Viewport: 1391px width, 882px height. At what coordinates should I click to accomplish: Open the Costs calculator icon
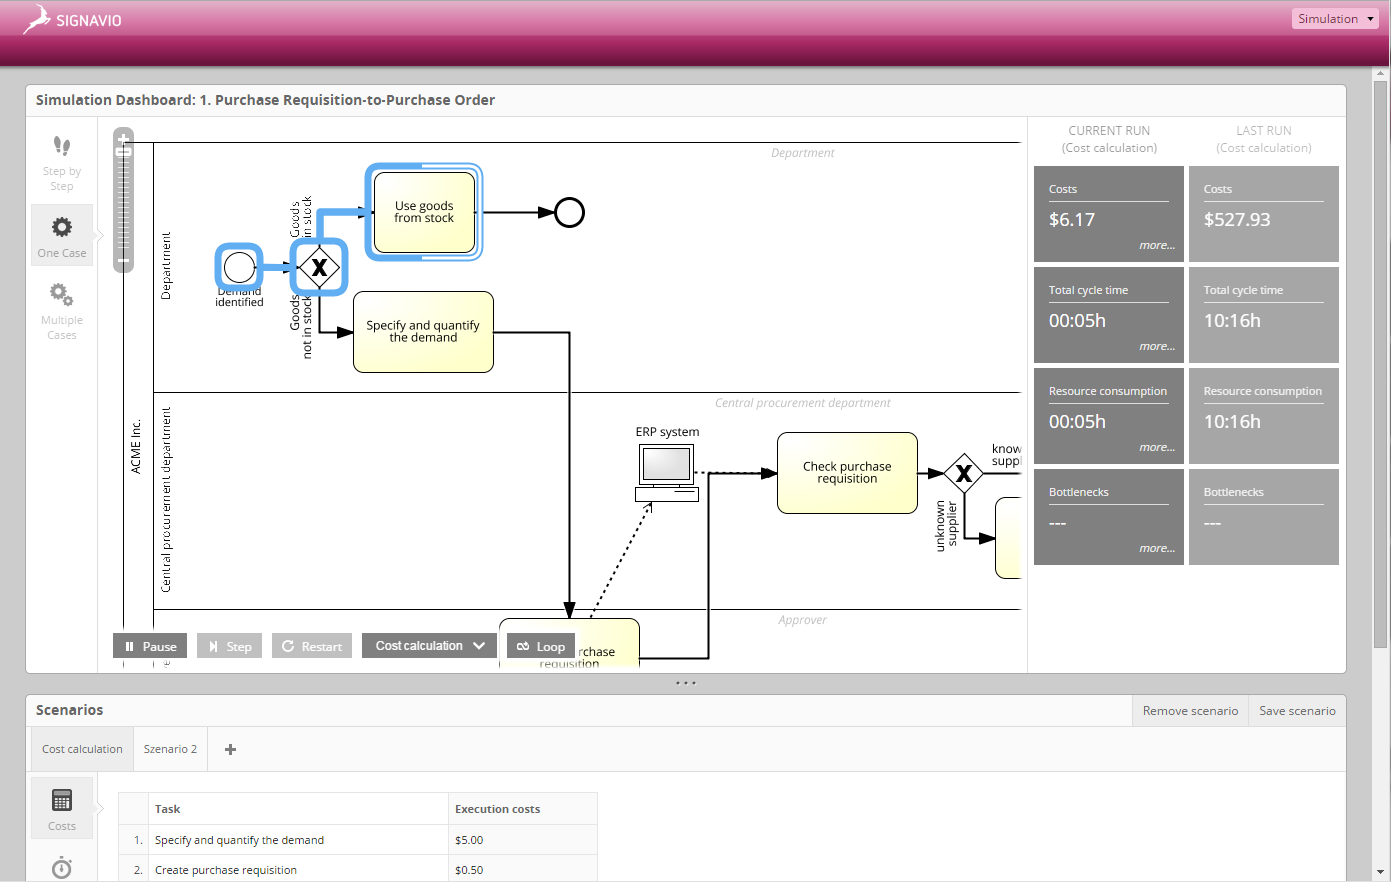coord(62,800)
